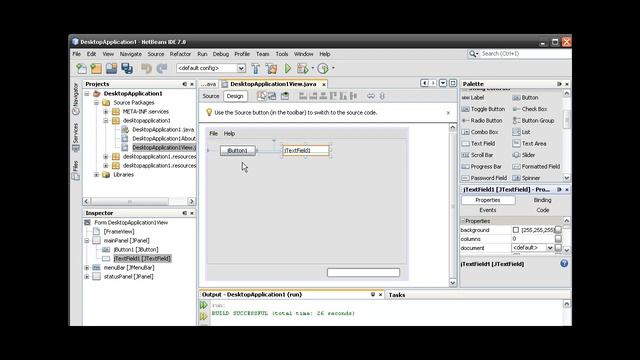Image resolution: width=640 pixels, height=360 pixels.
Task: Click the Open Project toolbar icon
Action: point(111,68)
